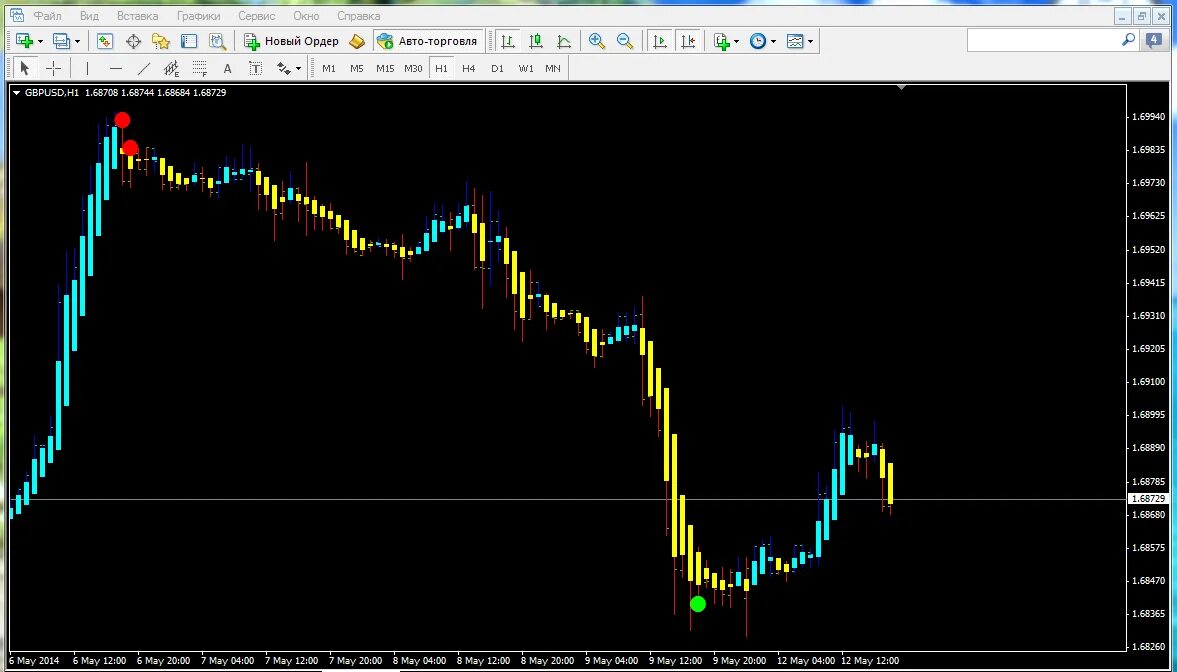The image size is (1177, 672).
Task: Add a text label with the A tool
Action: pos(227,67)
